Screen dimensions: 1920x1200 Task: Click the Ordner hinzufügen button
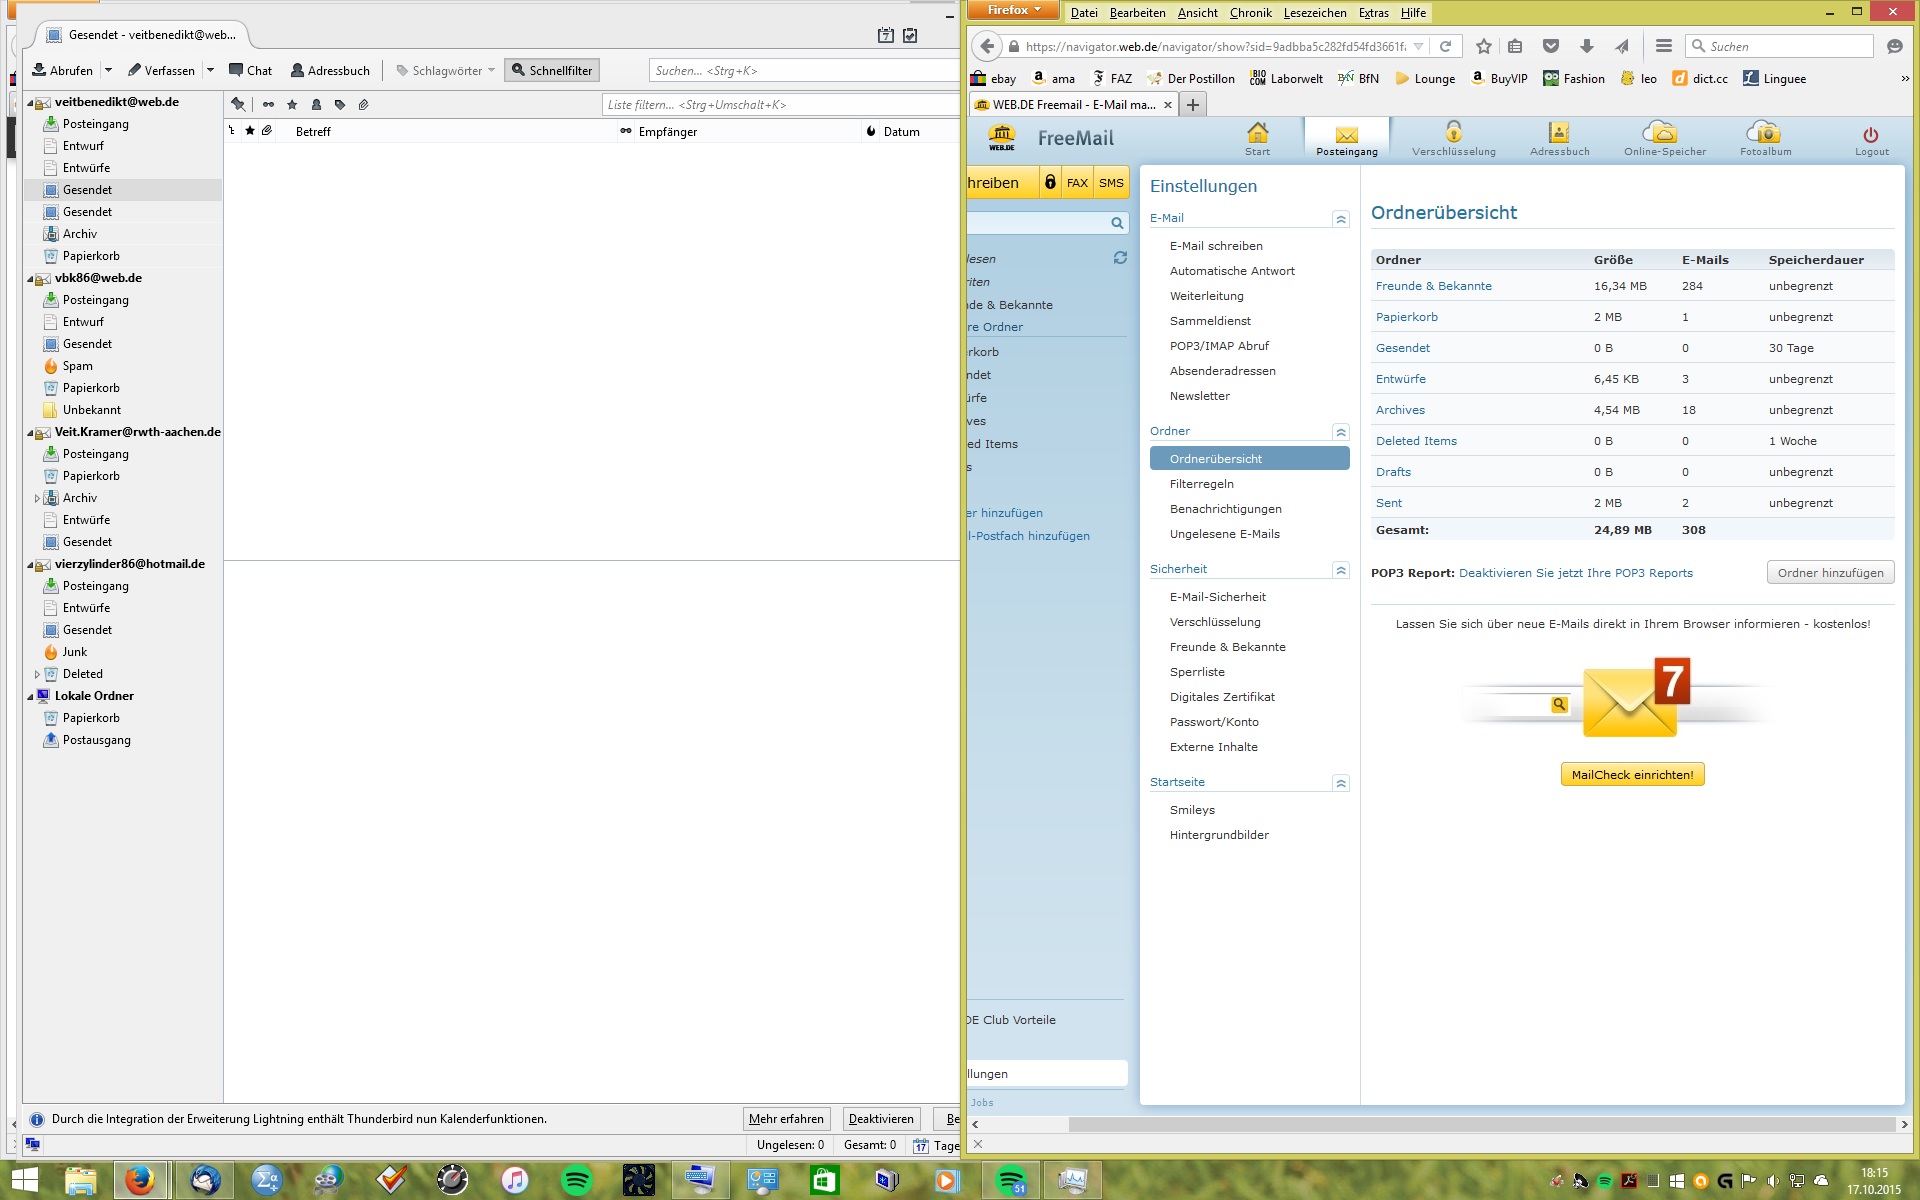point(1830,573)
